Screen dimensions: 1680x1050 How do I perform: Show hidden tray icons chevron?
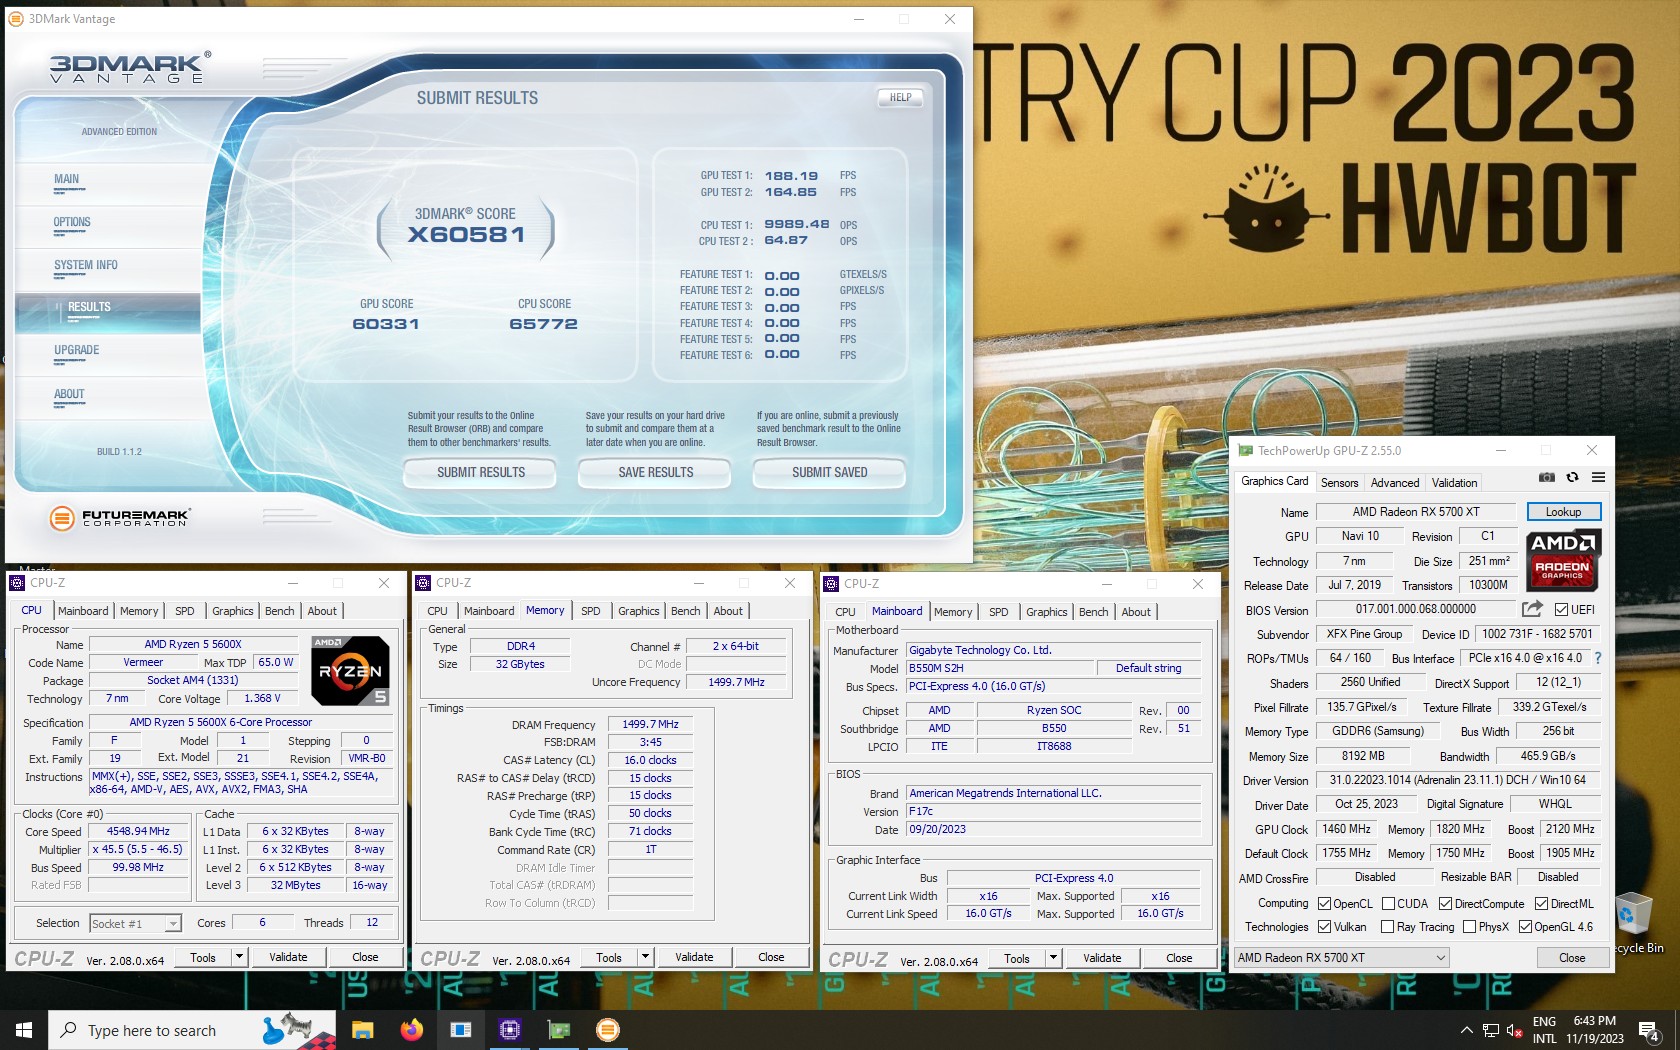pyautogui.click(x=1466, y=1030)
